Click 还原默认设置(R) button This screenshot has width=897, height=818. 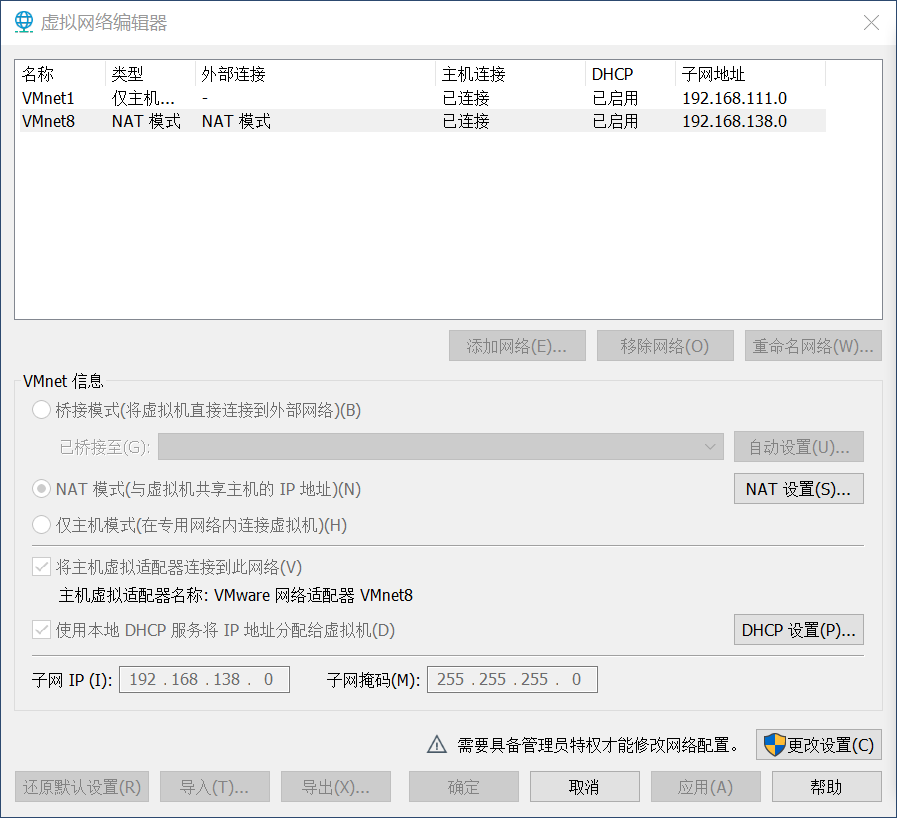coord(82,787)
